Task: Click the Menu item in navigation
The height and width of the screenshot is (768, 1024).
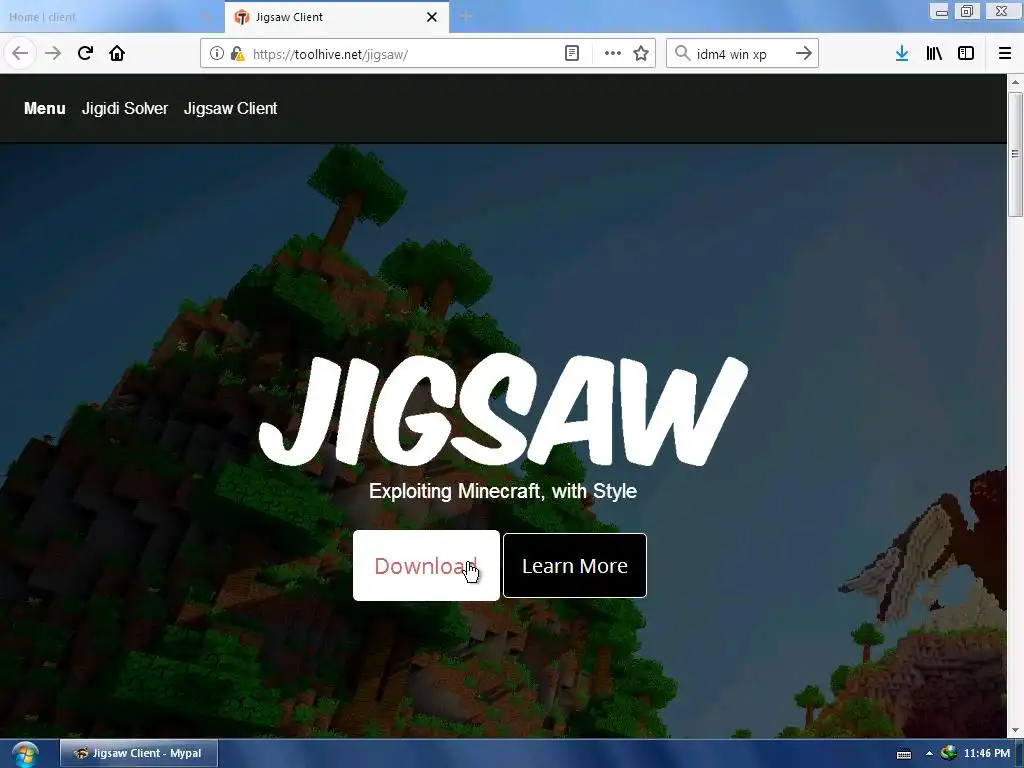Action: [44, 108]
